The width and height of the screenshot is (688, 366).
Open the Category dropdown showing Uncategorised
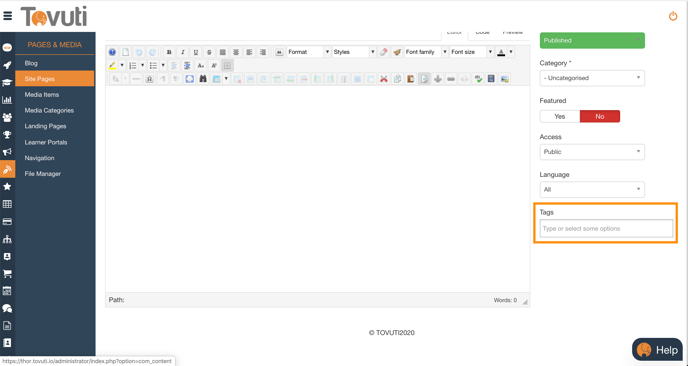click(592, 78)
